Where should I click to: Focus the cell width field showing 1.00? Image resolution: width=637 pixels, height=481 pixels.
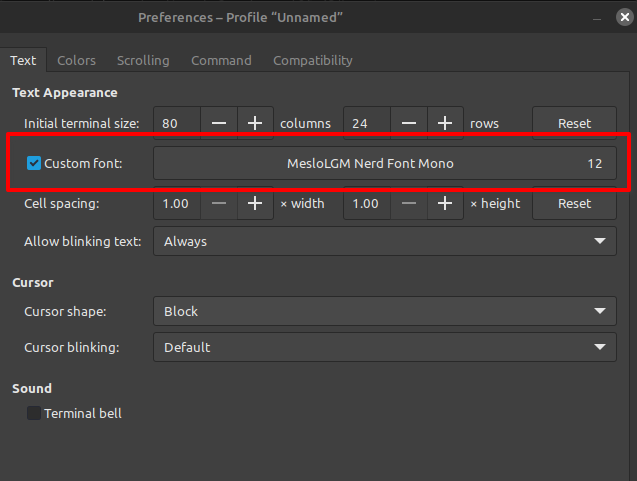177,203
